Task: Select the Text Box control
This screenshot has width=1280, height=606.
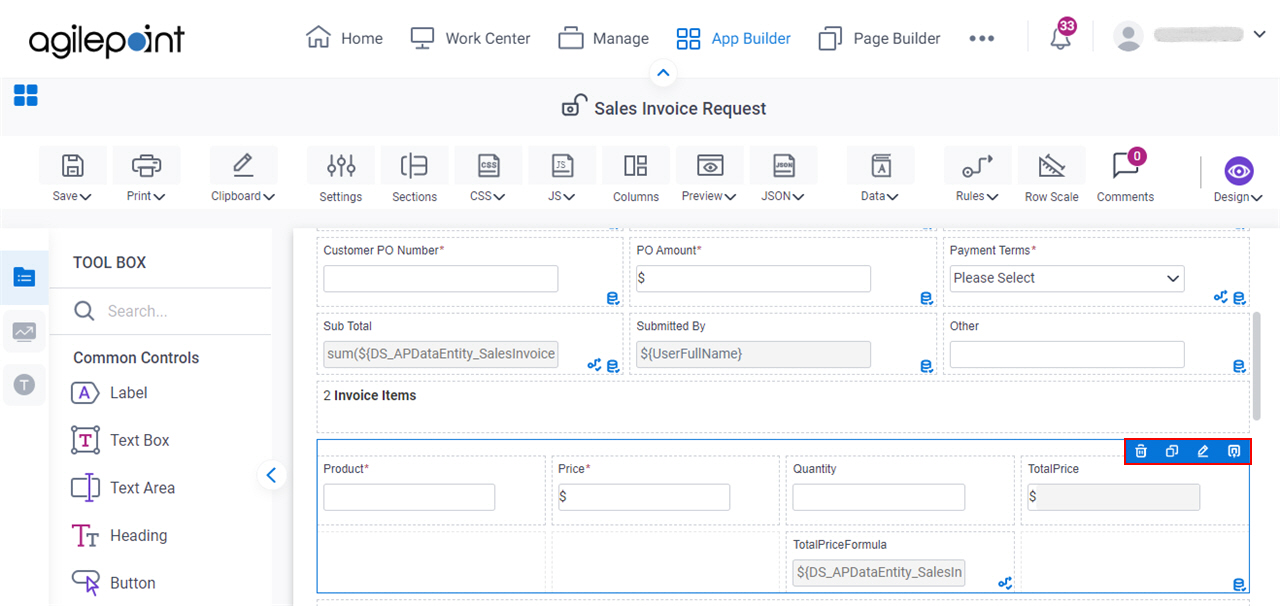Action: point(120,440)
